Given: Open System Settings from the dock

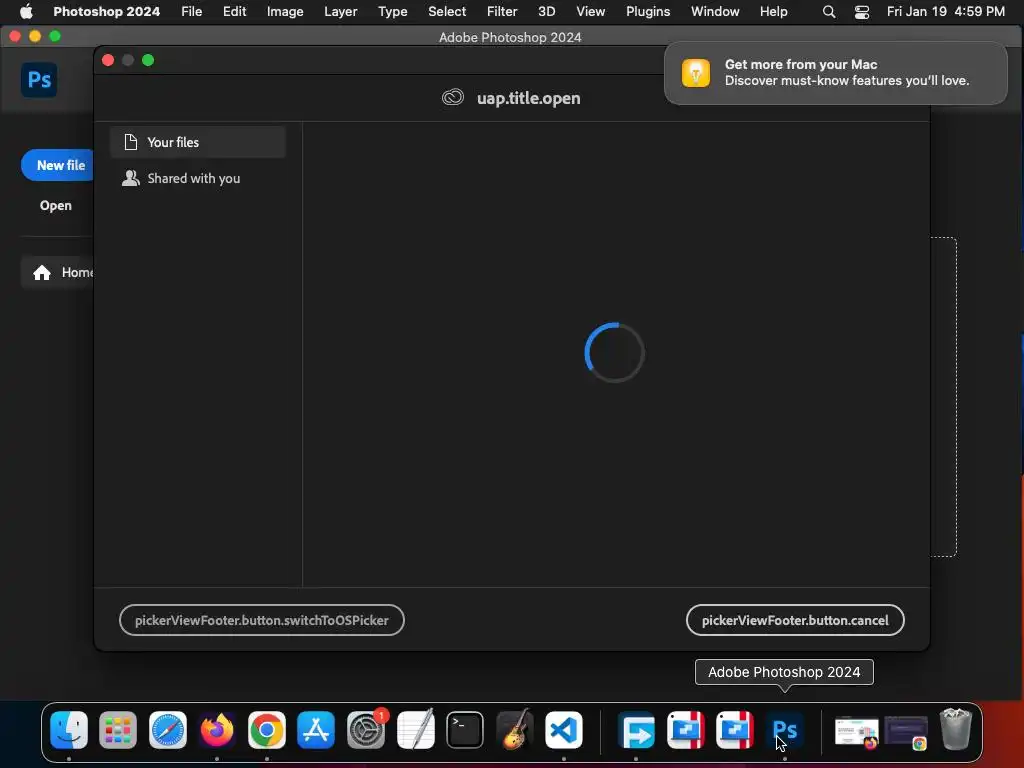Looking at the screenshot, I should click(366, 729).
